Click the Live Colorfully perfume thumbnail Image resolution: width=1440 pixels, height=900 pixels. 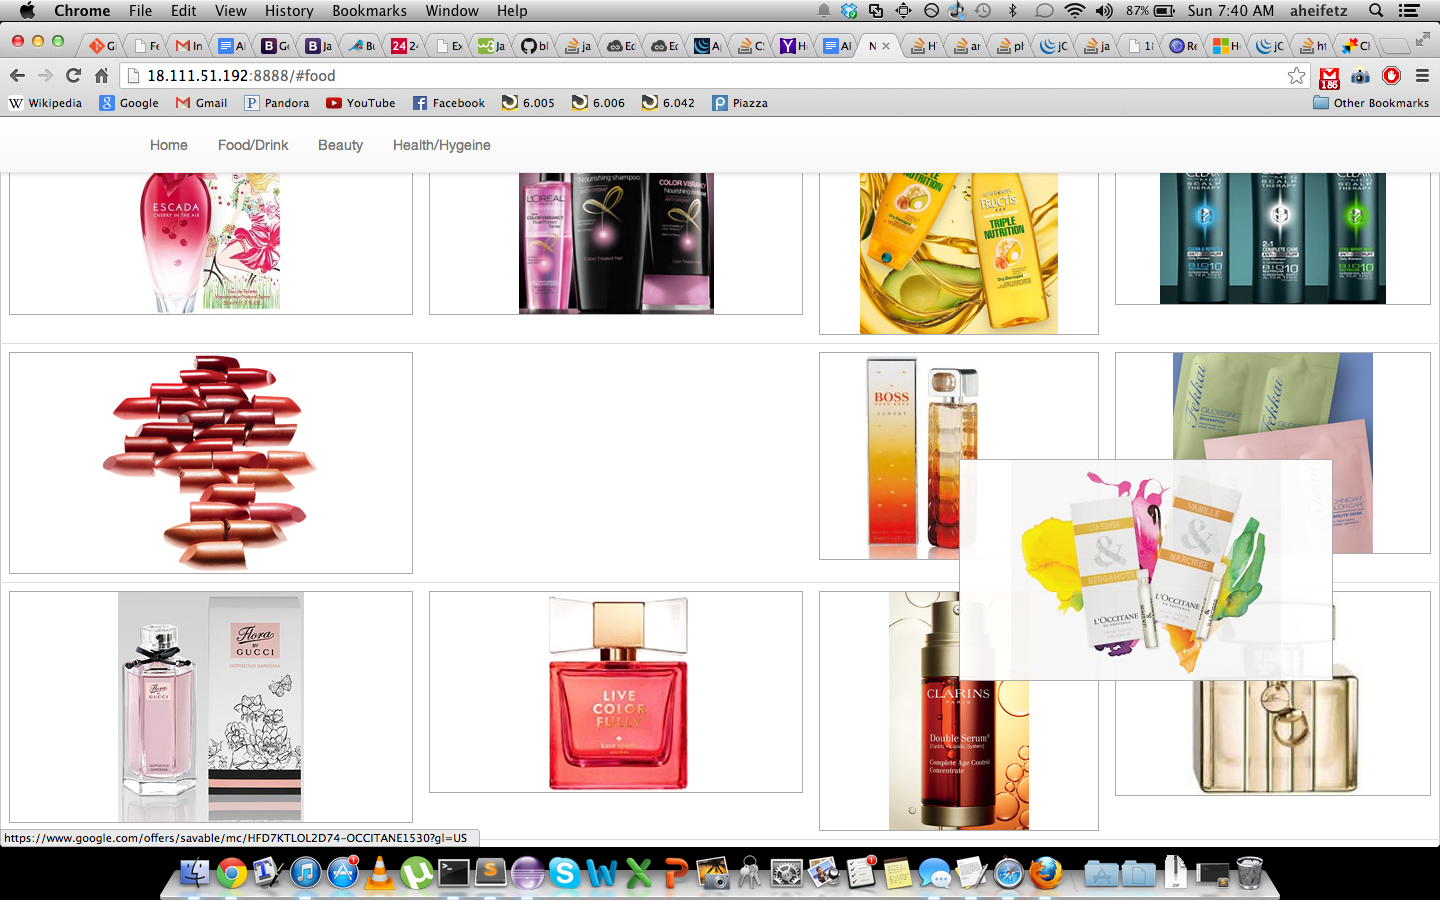(616, 692)
